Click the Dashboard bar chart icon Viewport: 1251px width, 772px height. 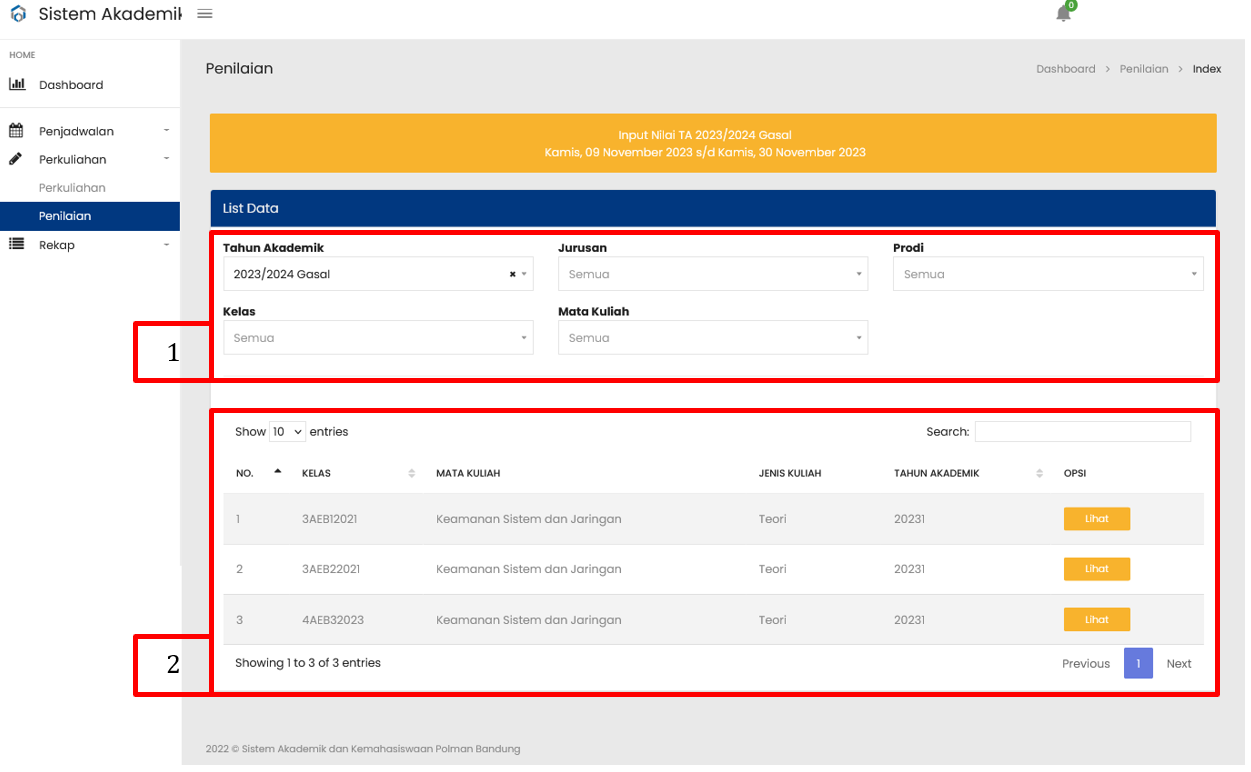[x=17, y=84]
